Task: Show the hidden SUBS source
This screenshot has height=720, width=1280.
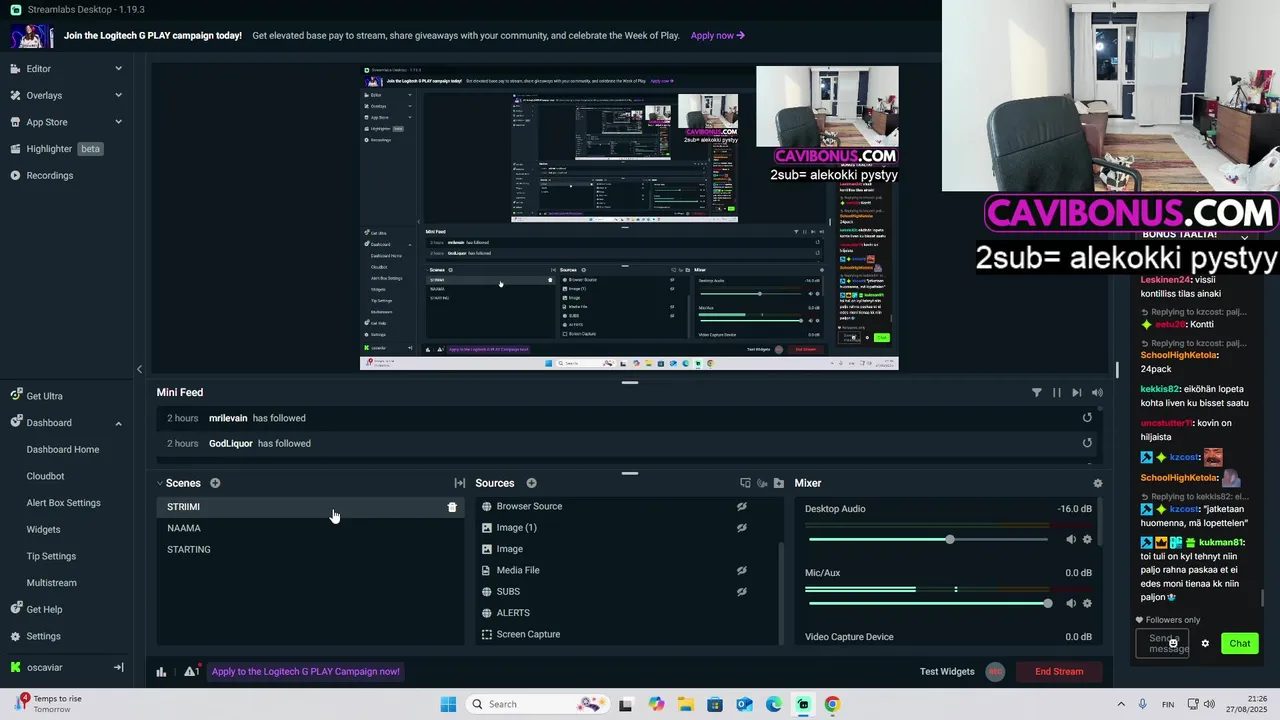Action: tap(742, 592)
